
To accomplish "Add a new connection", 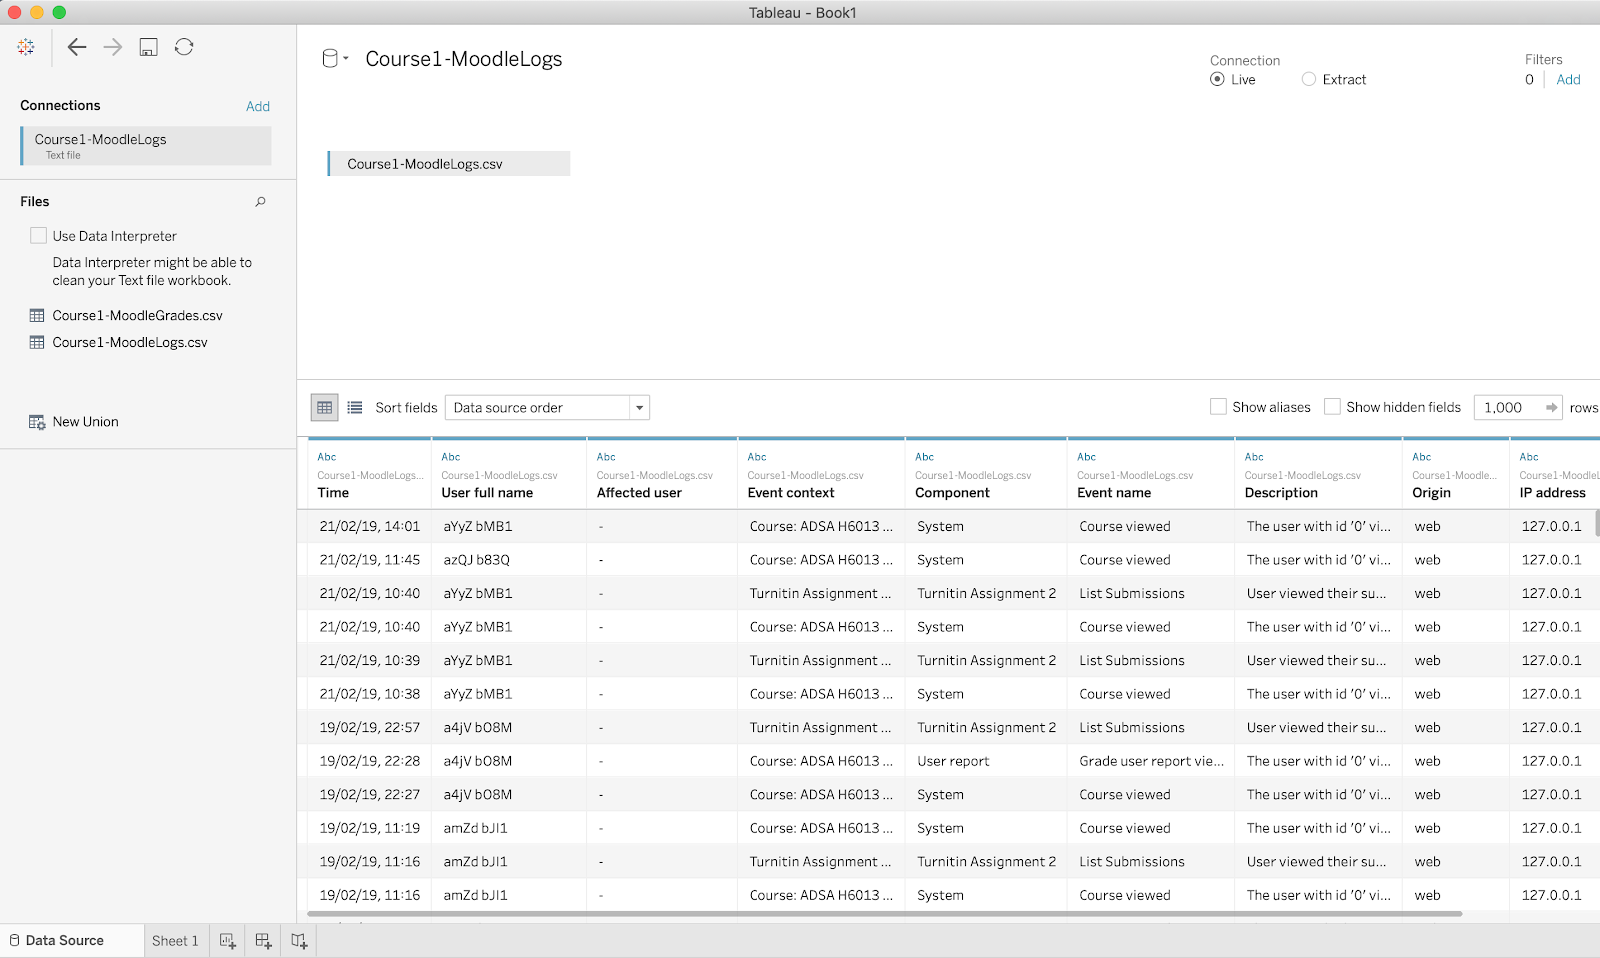I will (x=258, y=106).
